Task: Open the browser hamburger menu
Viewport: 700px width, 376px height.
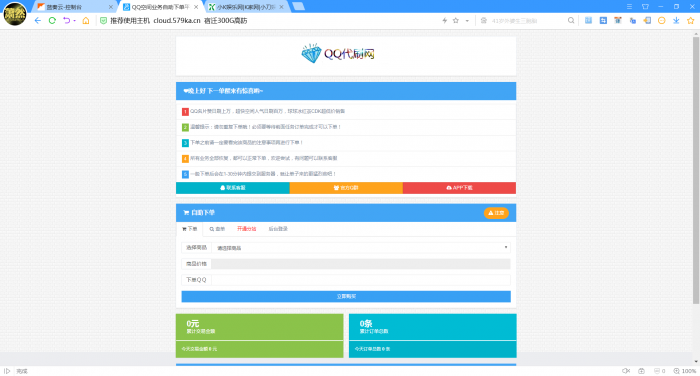Action: pyautogui.click(x=629, y=7)
